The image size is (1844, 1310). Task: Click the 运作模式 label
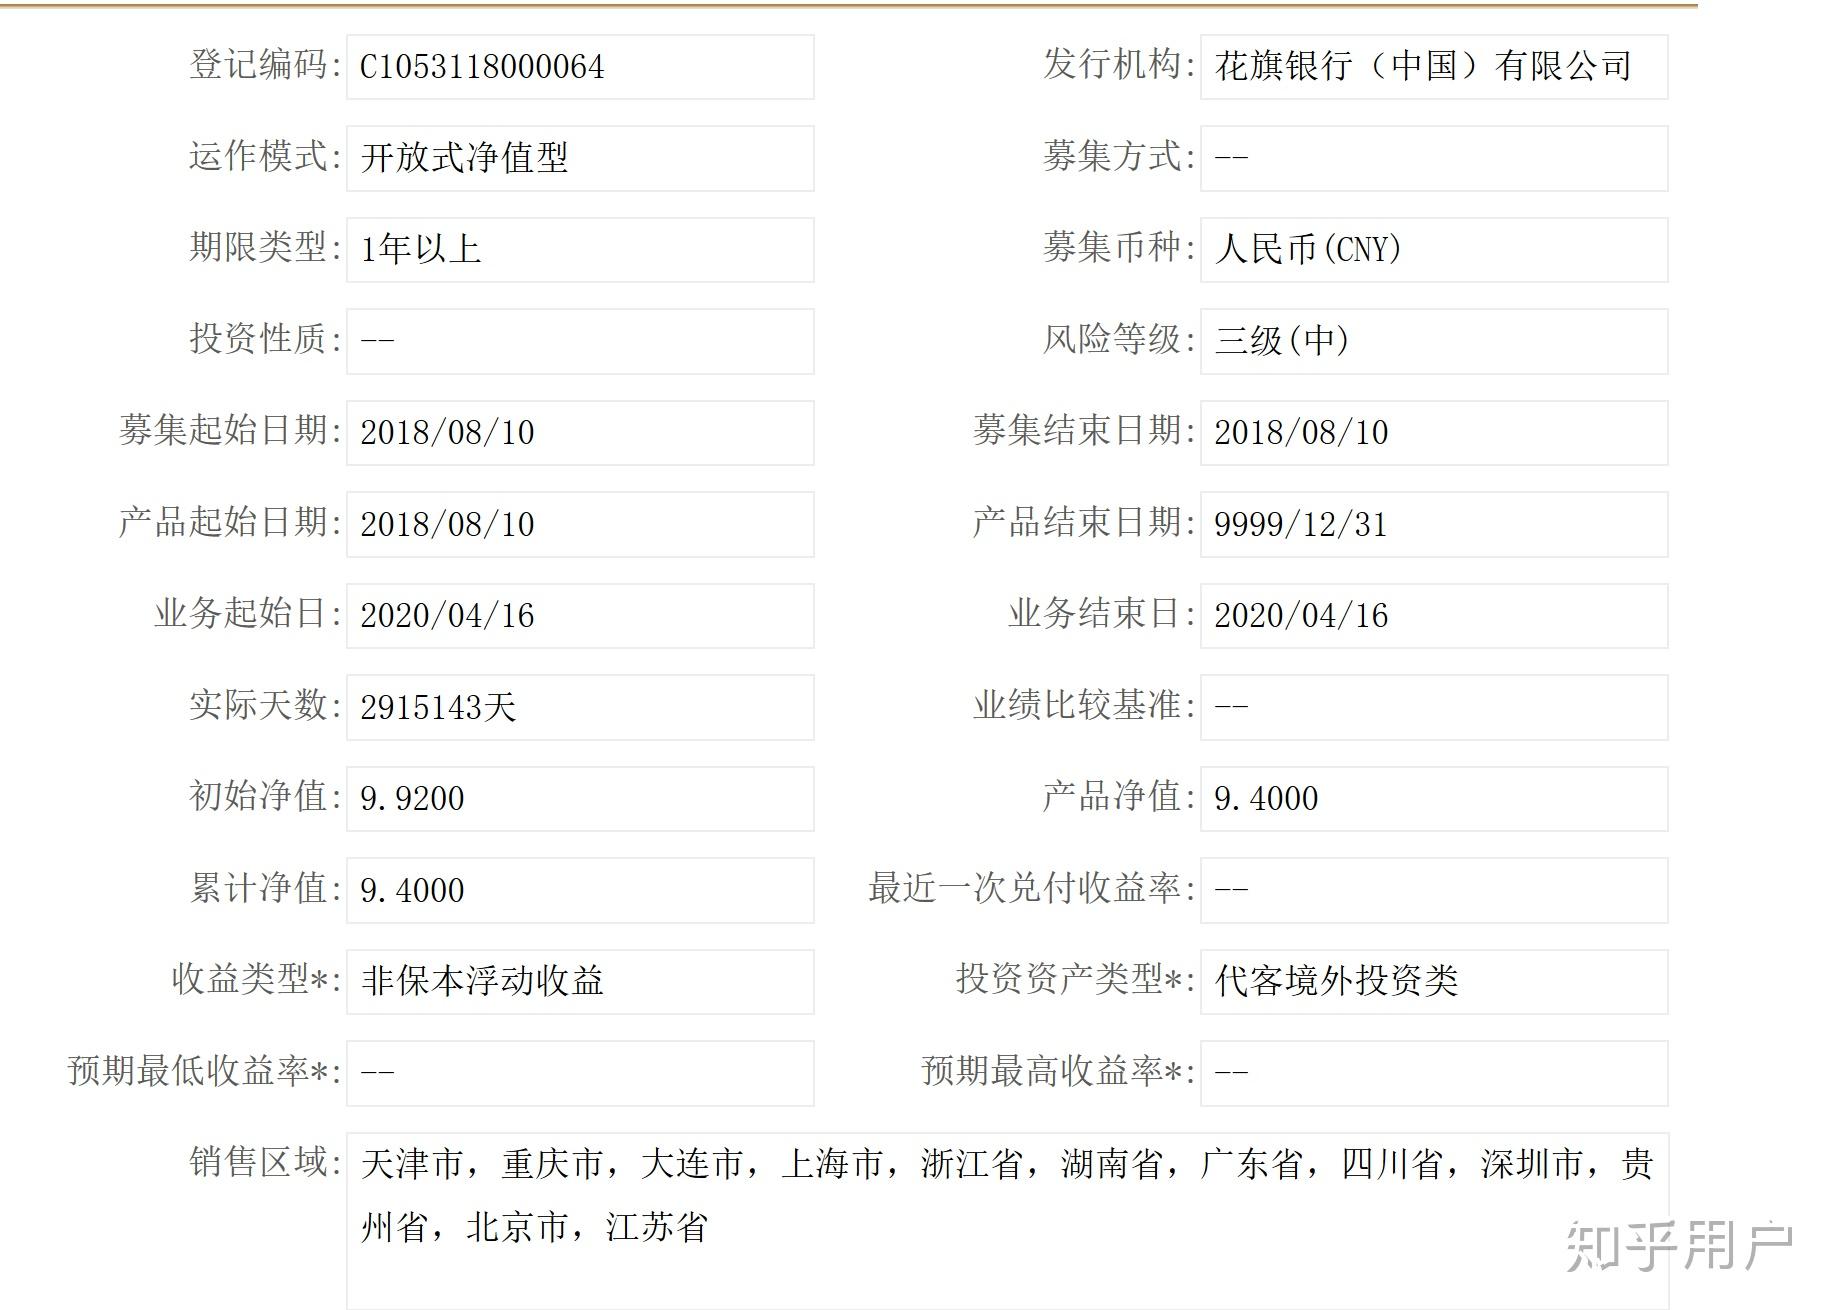(265, 156)
